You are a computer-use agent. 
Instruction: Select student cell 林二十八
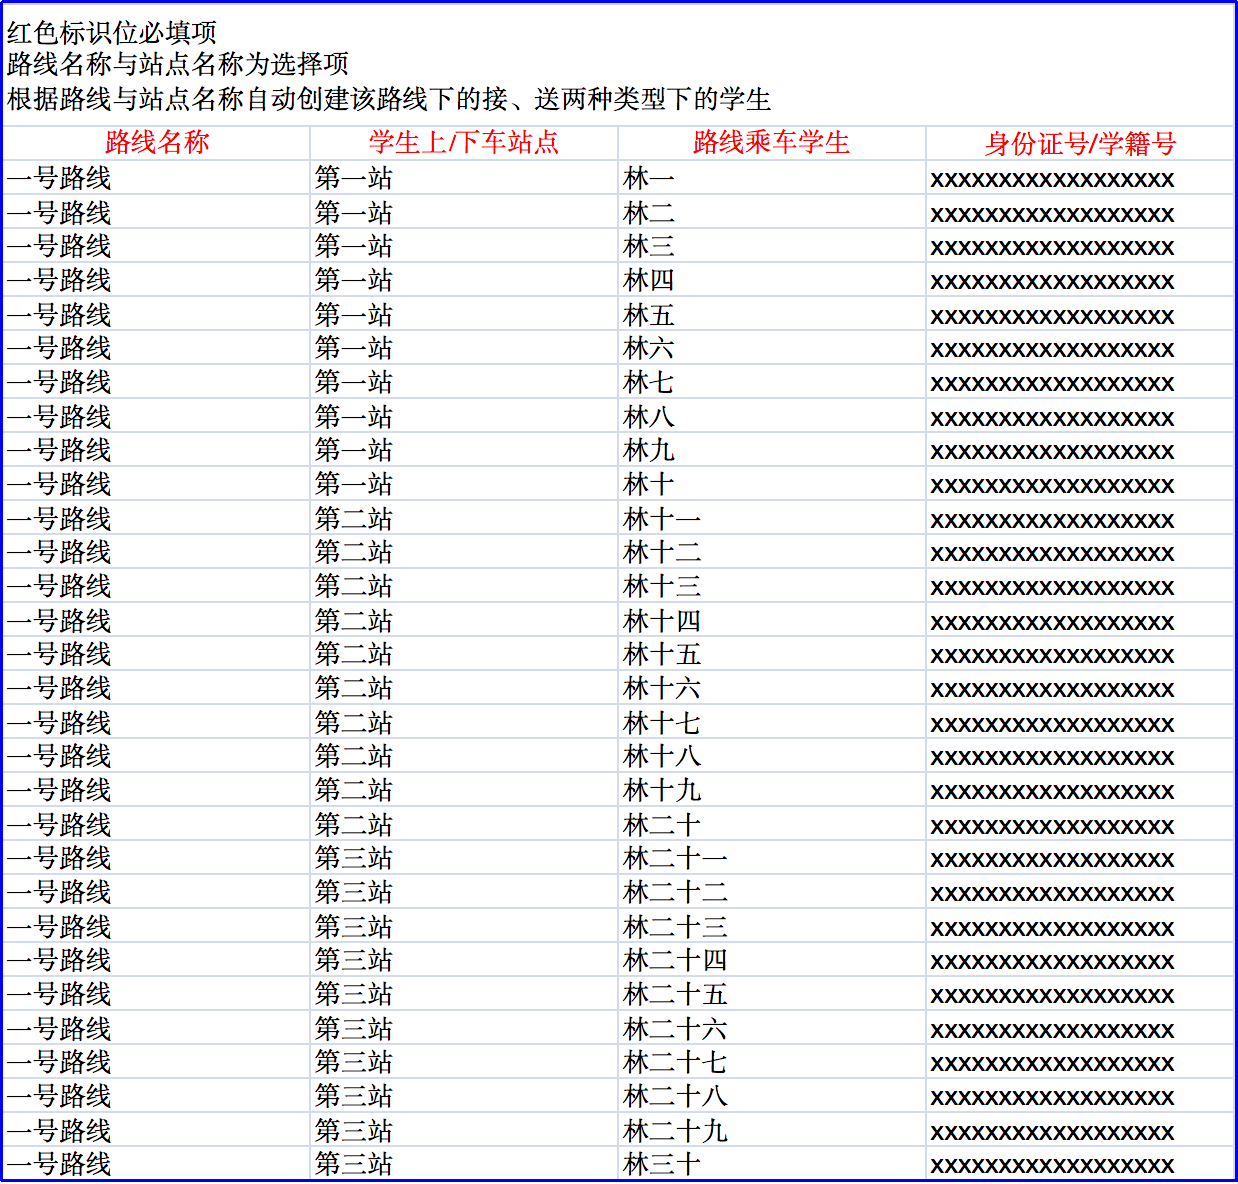[x=772, y=1096]
